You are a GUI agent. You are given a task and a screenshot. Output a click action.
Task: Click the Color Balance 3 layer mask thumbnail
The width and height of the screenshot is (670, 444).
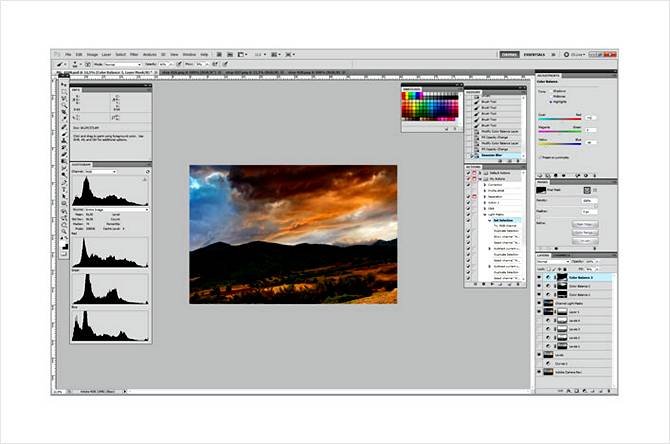point(561,277)
